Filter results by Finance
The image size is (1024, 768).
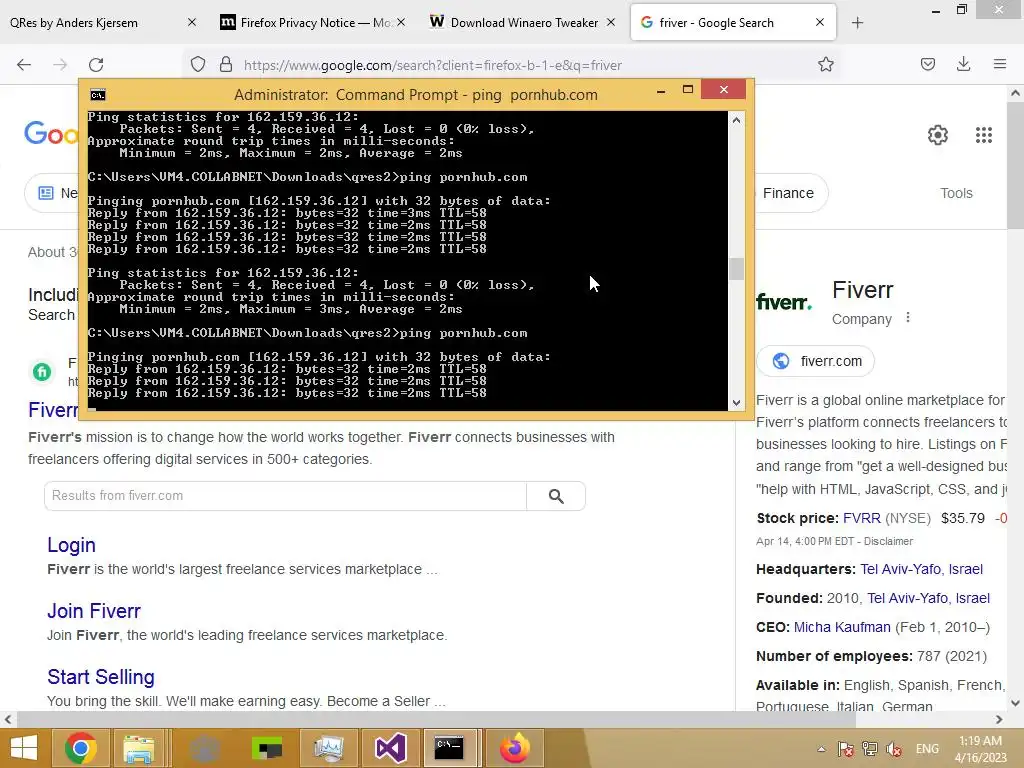tap(788, 193)
